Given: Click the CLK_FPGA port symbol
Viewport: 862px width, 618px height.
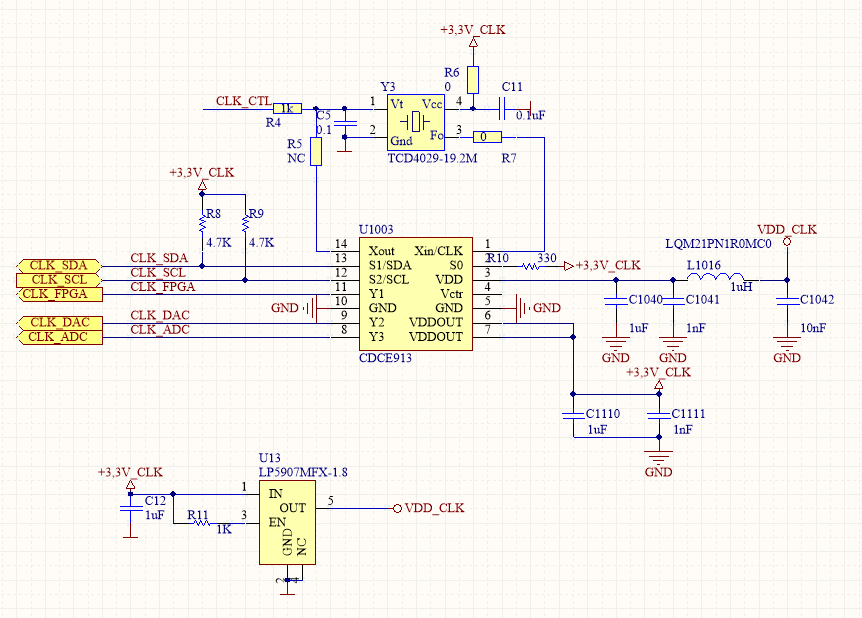Looking at the screenshot, I should tap(59, 294).
